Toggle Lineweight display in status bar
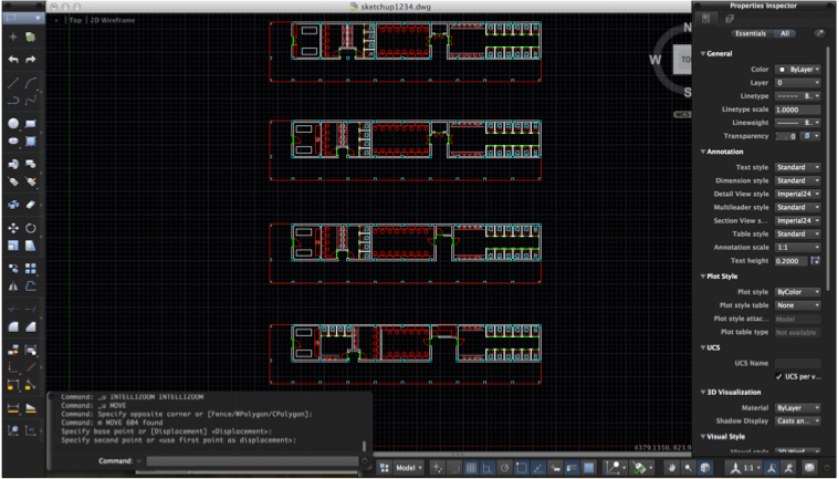Image resolution: width=839 pixels, height=479 pixels. pyautogui.click(x=571, y=468)
